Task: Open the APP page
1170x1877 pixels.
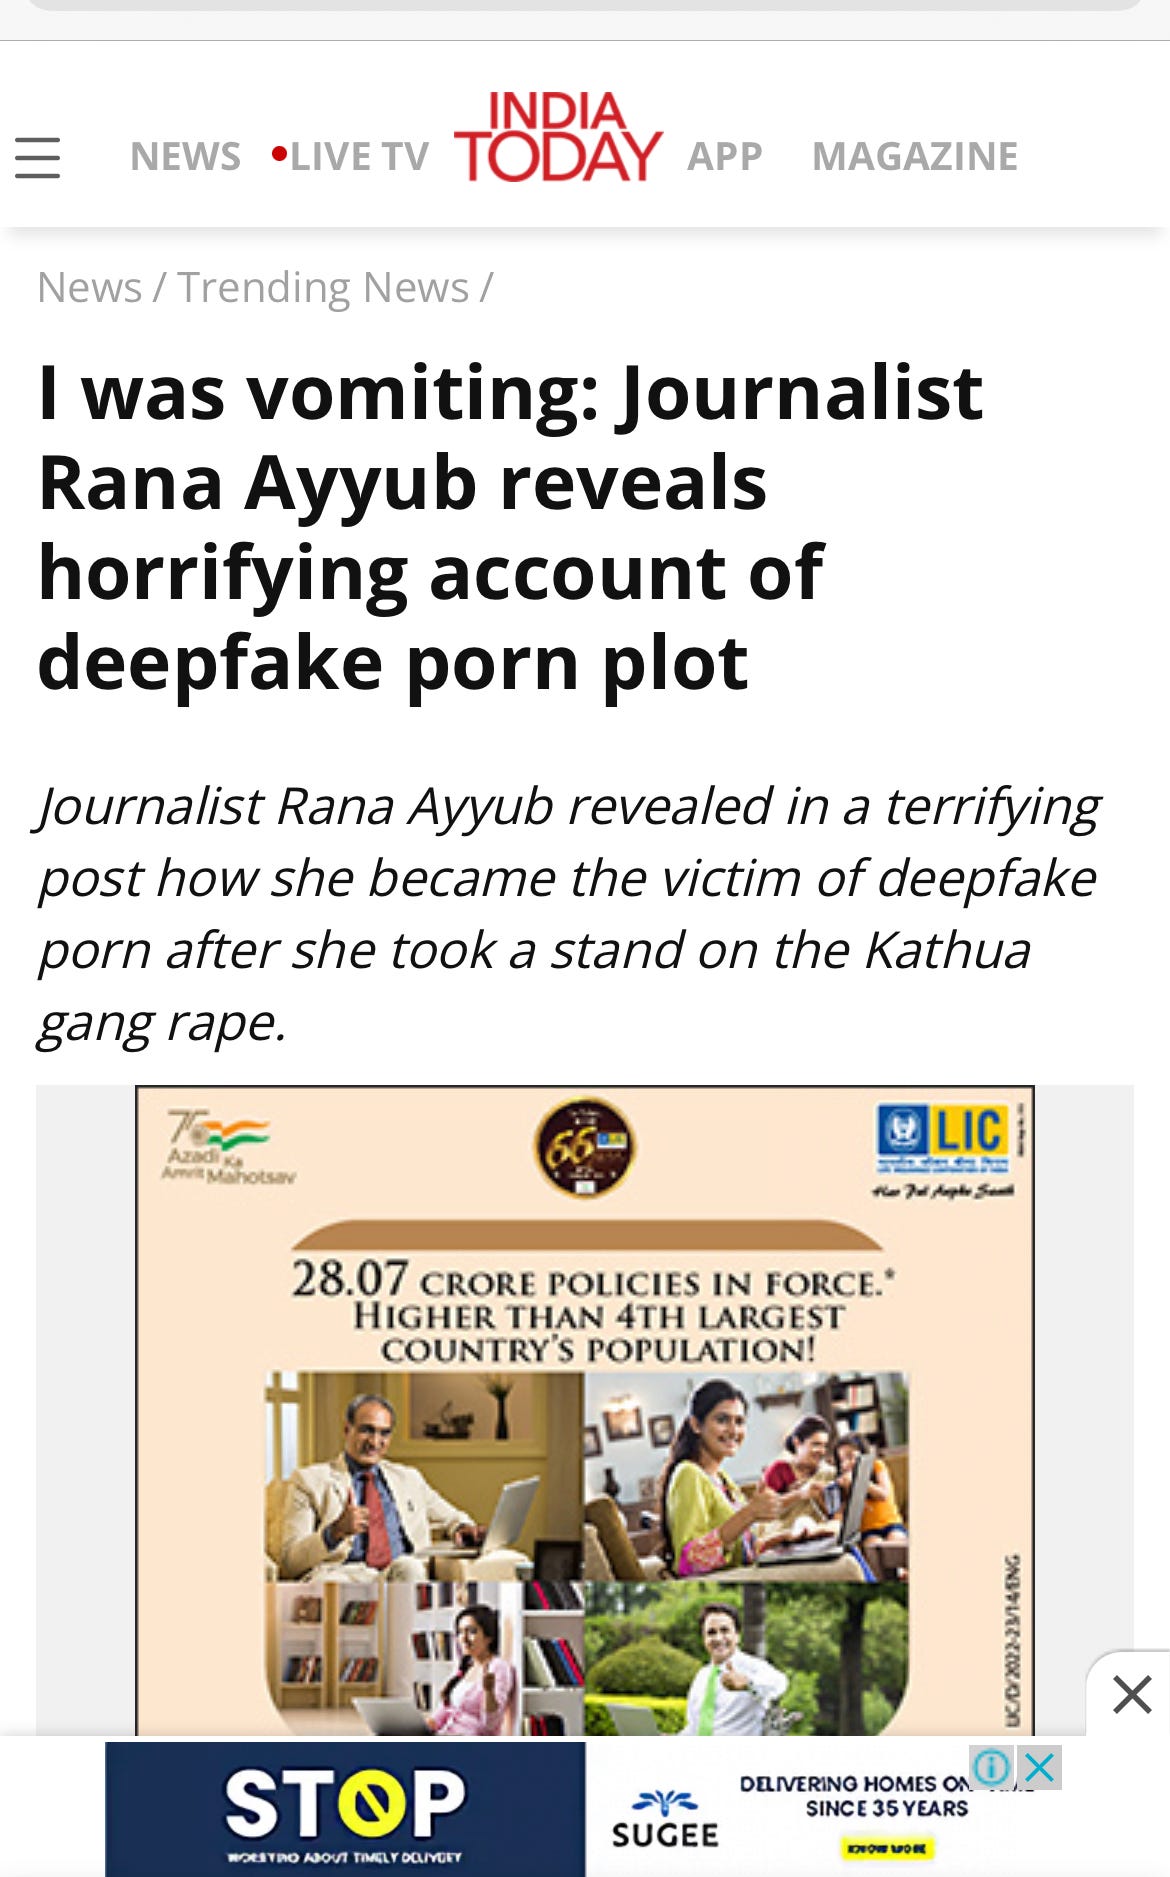Action: [725, 157]
